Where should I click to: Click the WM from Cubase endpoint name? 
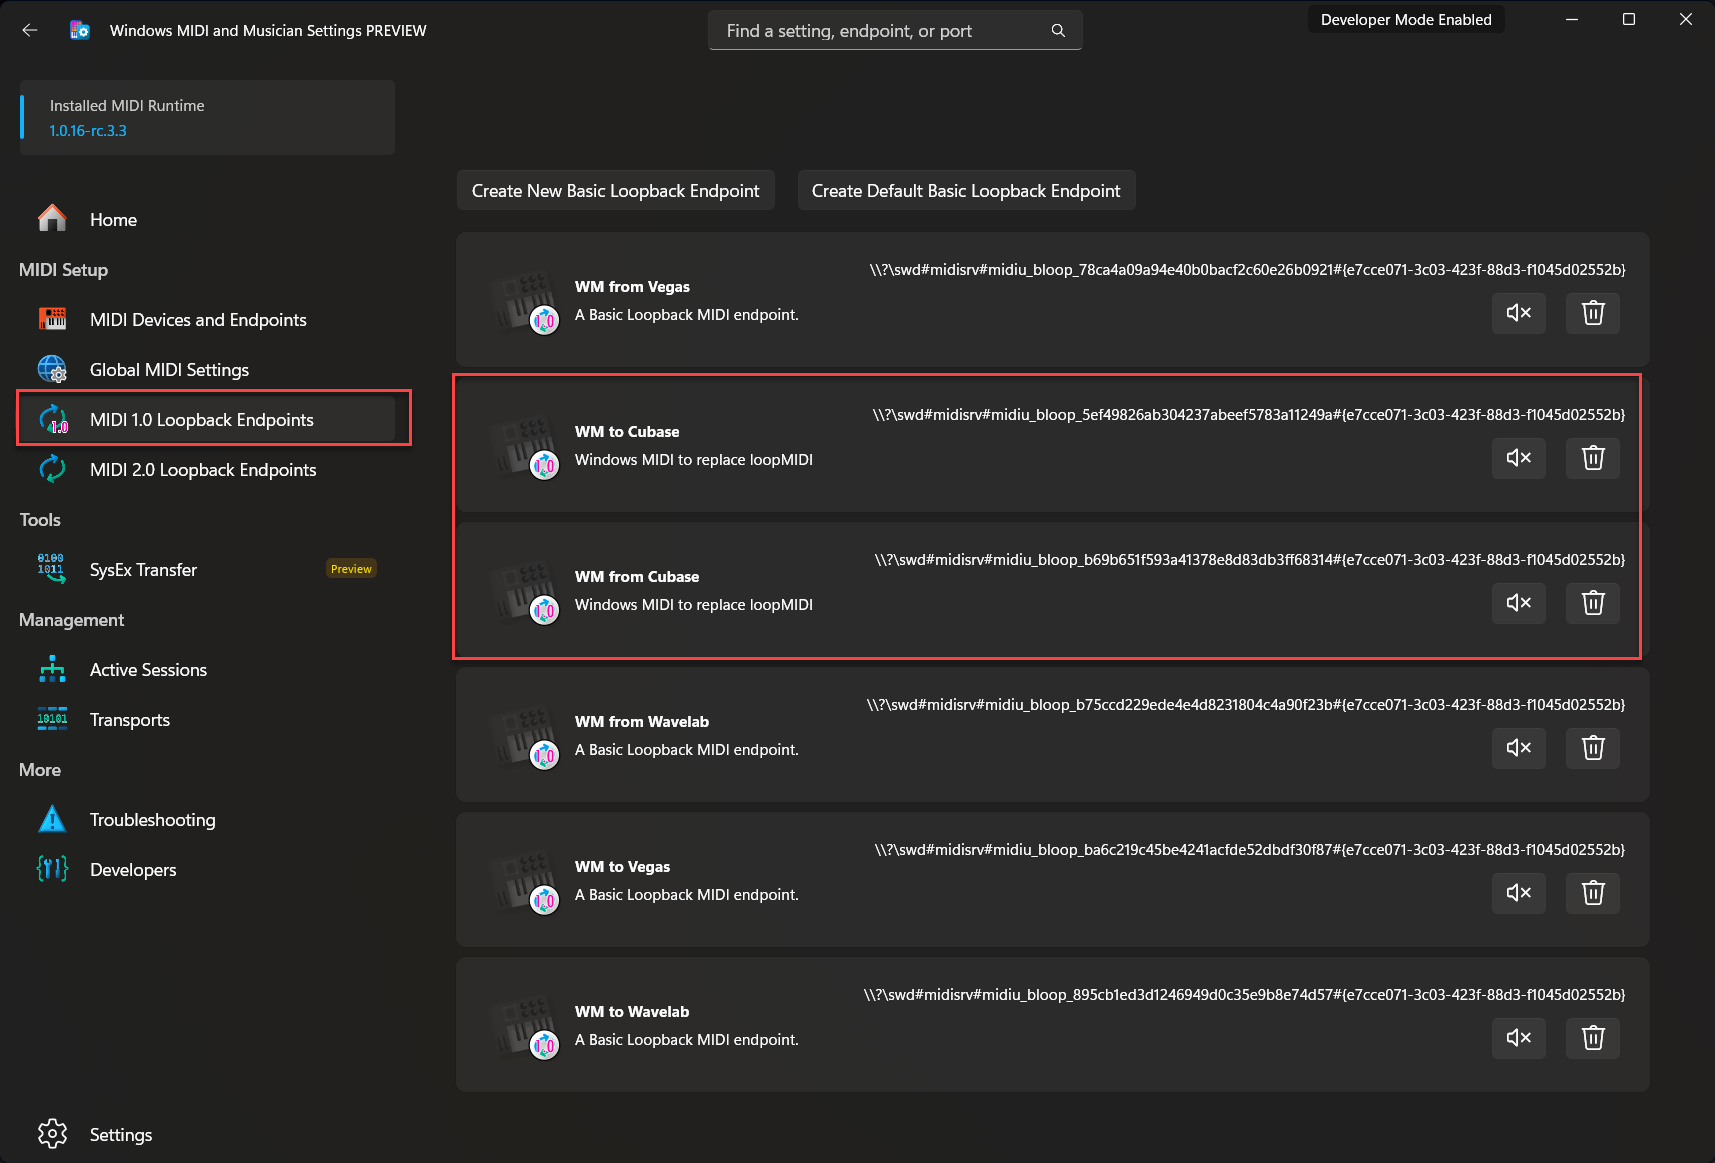coord(637,577)
